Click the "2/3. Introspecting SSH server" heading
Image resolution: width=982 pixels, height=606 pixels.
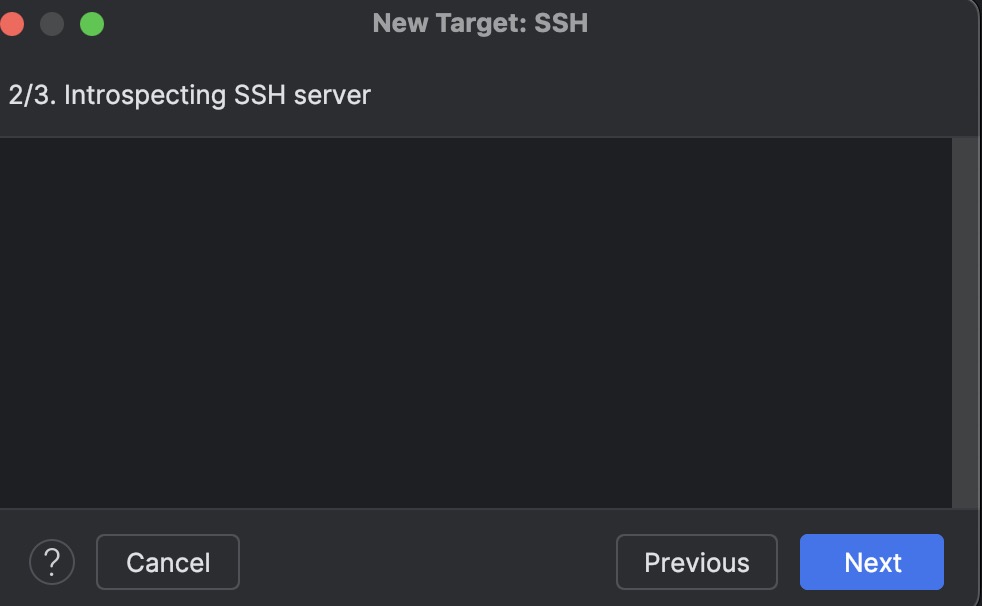click(x=190, y=95)
